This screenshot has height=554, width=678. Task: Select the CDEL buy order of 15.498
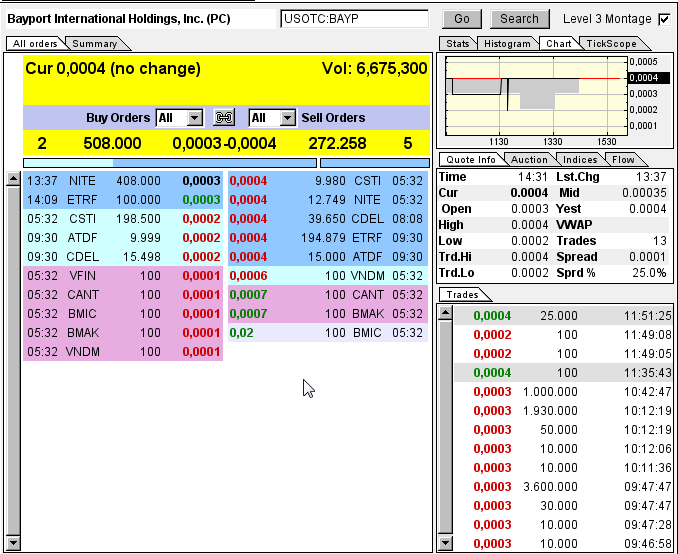(x=123, y=257)
